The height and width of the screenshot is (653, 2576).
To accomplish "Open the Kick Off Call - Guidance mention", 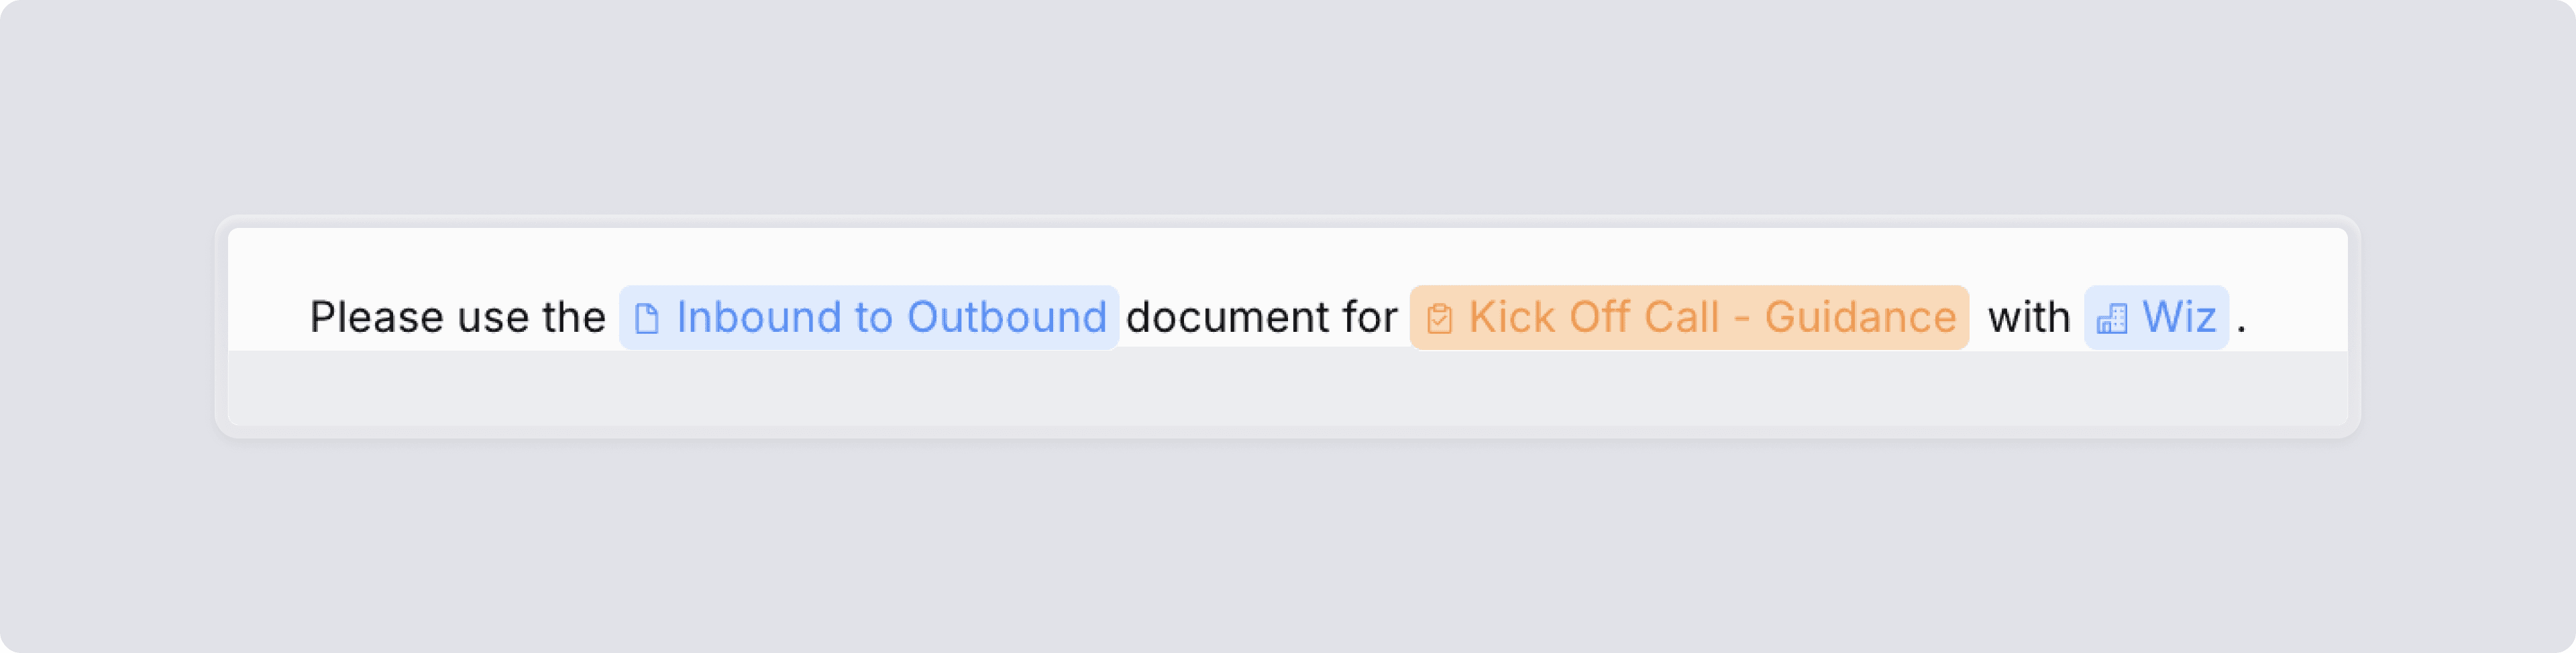I will point(1689,317).
